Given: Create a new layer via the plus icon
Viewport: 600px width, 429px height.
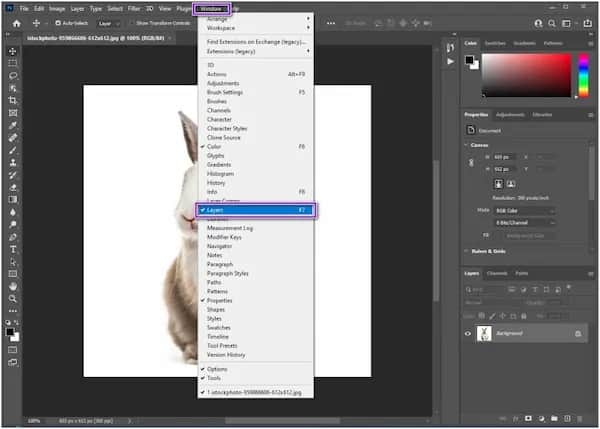Looking at the screenshot, I should (567, 419).
